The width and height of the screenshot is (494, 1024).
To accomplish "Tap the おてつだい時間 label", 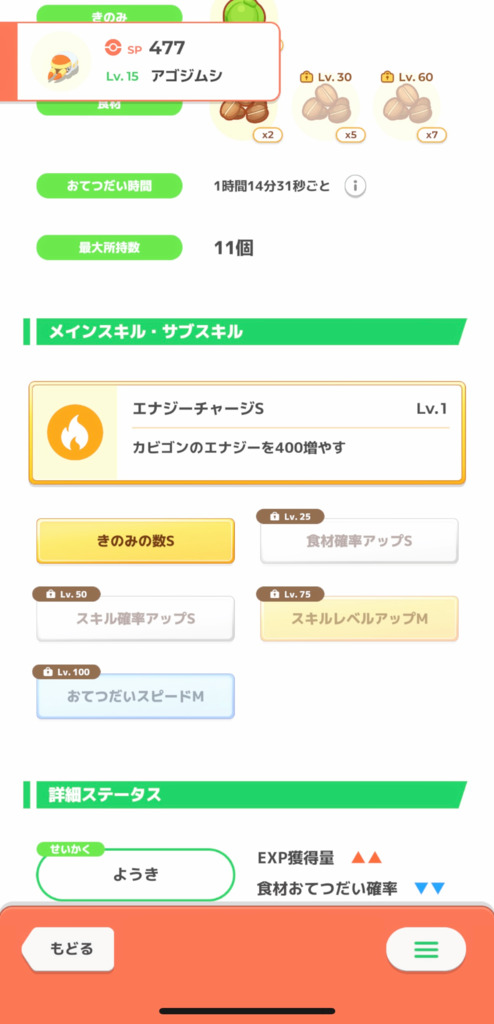I will click(x=109, y=186).
